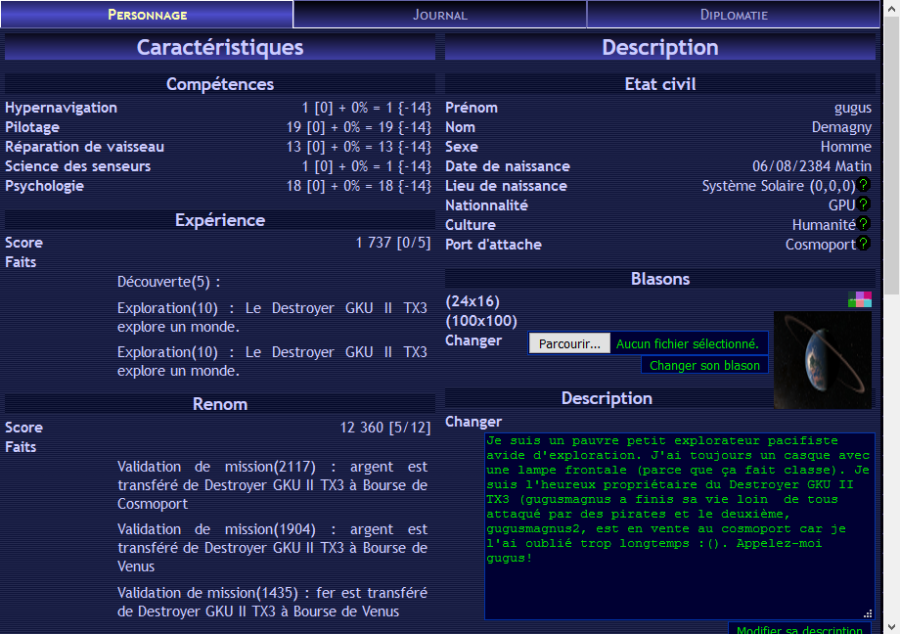Switch to the Personnage tab
The width and height of the screenshot is (900, 634).
point(147,15)
